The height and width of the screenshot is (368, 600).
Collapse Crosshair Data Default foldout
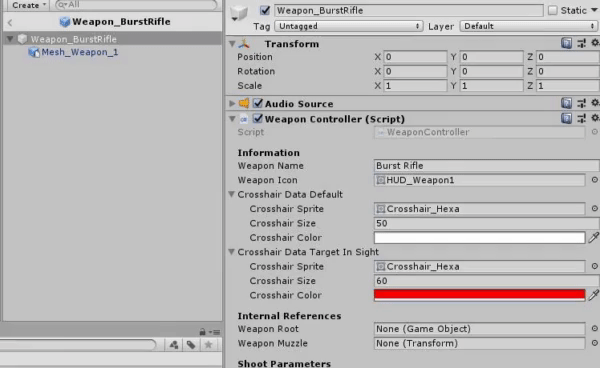pos(232,194)
